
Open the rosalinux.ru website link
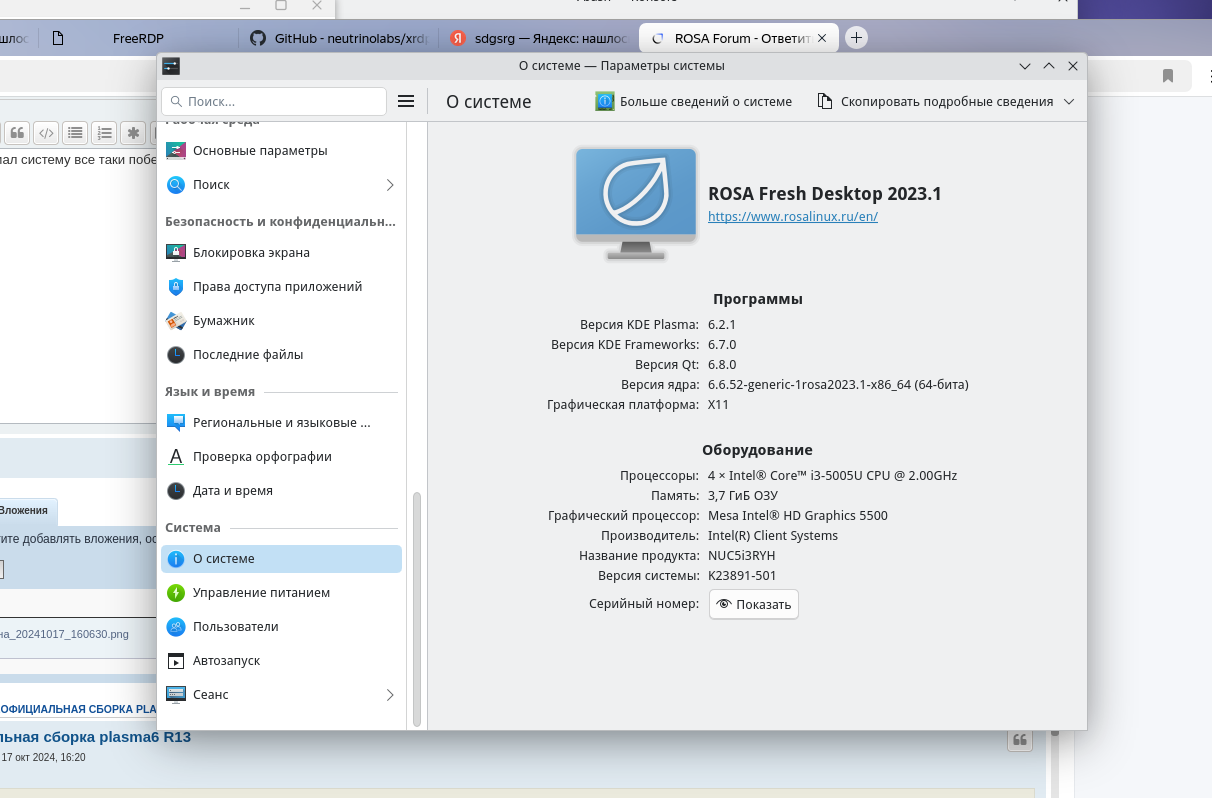792,216
